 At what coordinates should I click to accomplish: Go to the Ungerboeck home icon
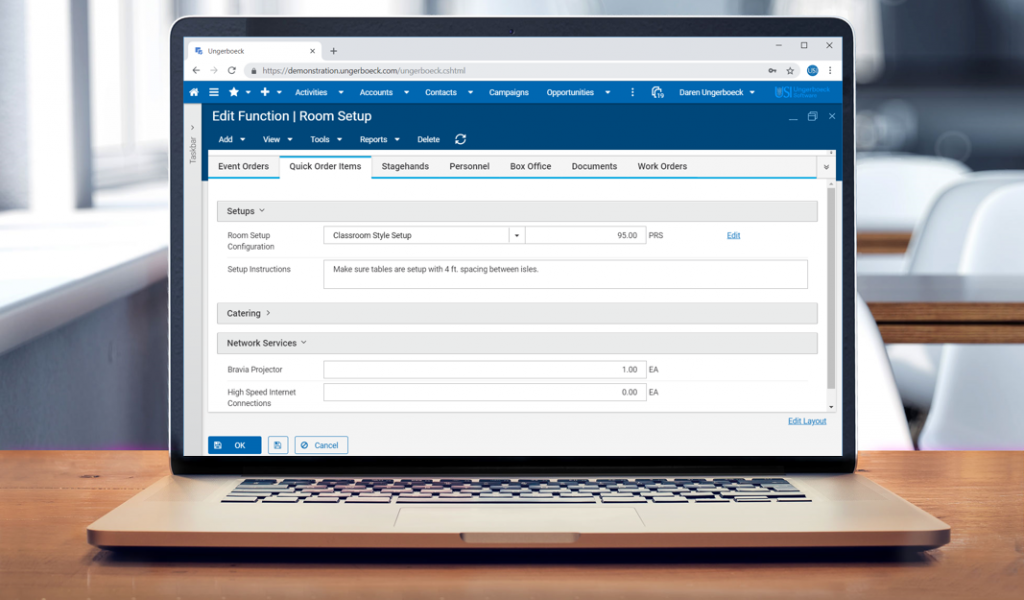pyautogui.click(x=194, y=92)
